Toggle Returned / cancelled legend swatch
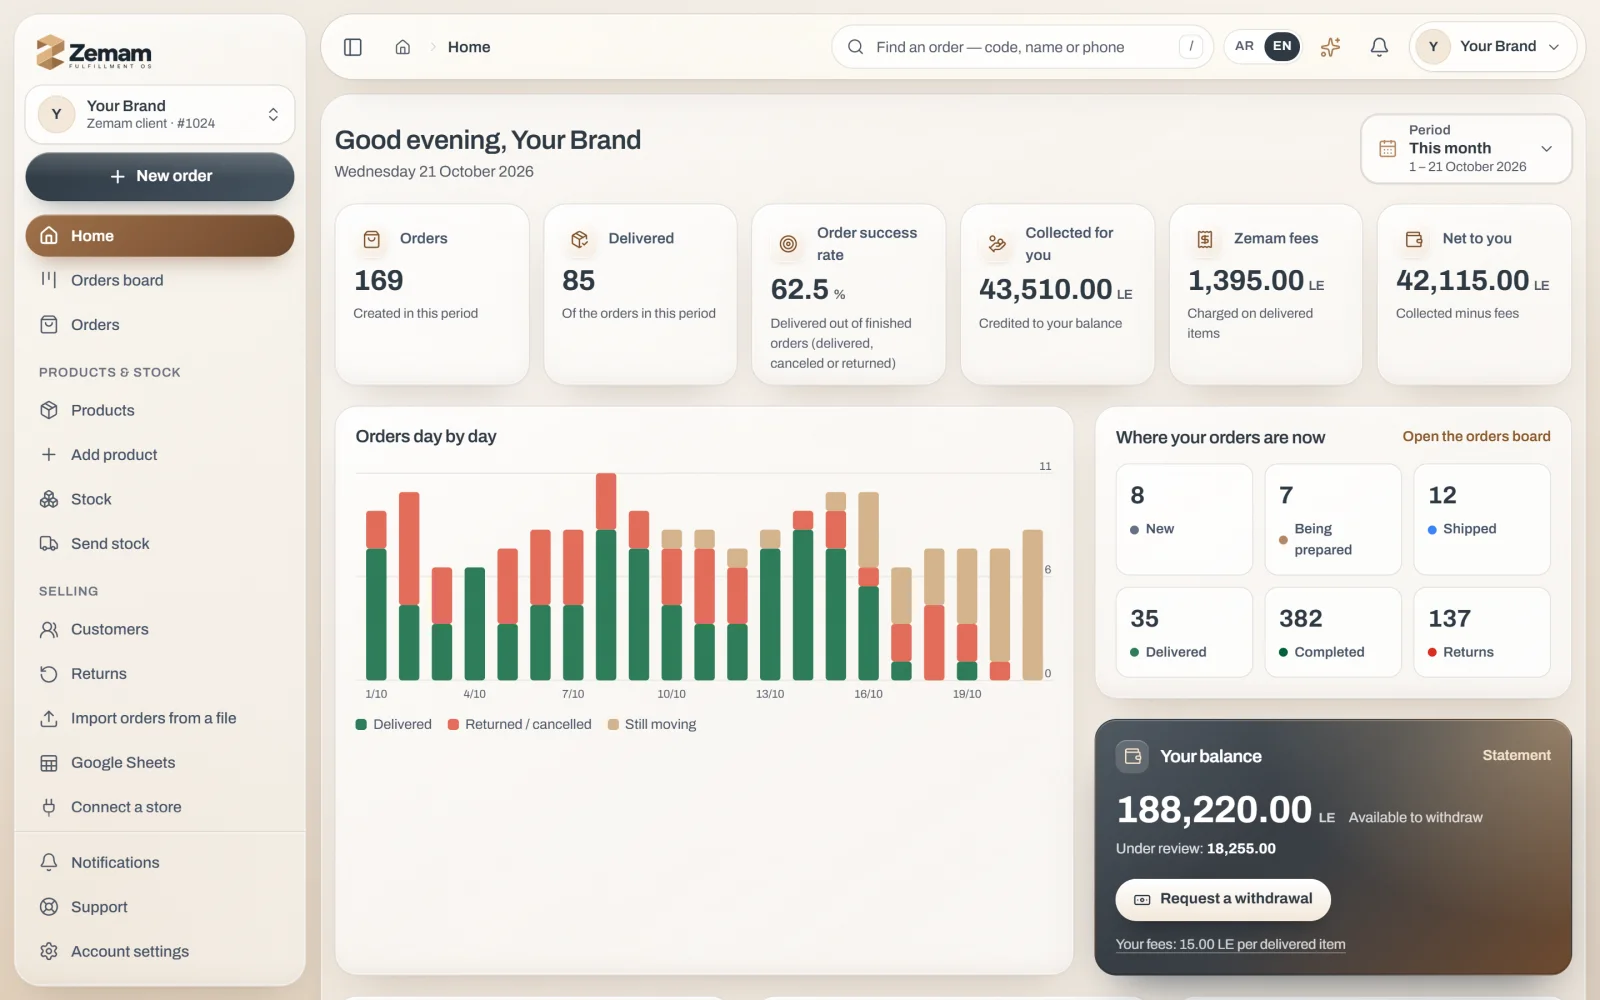Screen dimensions: 1600x1000 [453, 724]
